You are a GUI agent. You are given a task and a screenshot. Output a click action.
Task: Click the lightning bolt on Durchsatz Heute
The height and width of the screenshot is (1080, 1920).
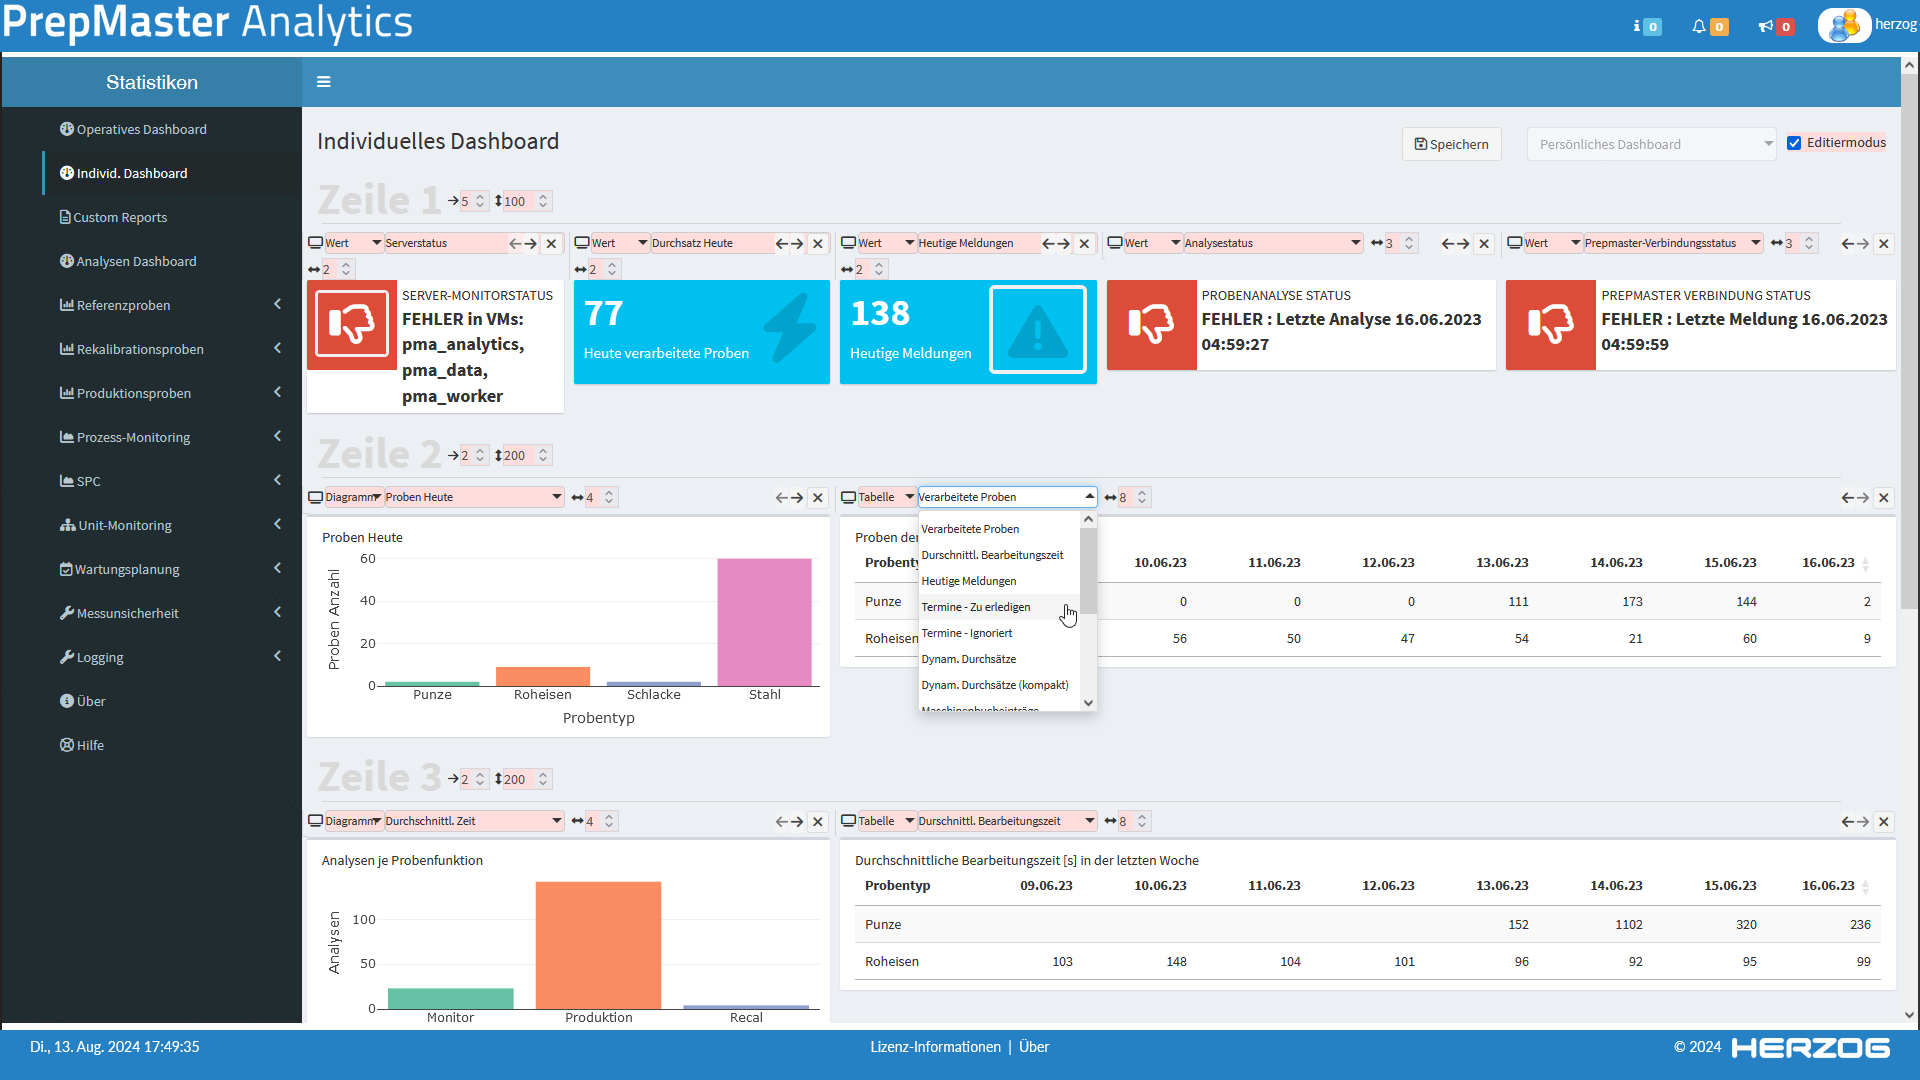pos(790,327)
